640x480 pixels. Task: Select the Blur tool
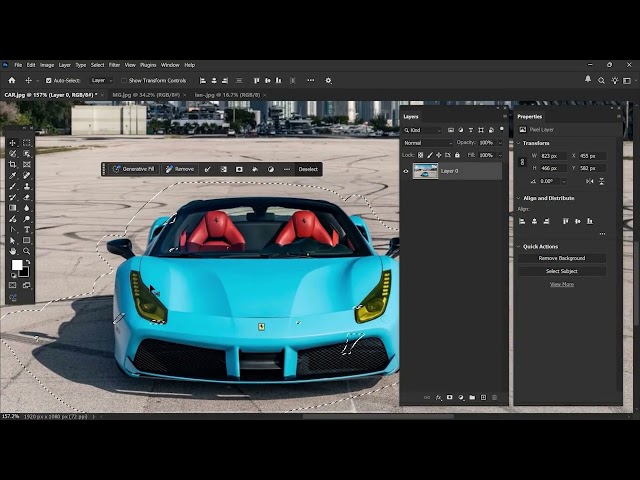[x=27, y=208]
